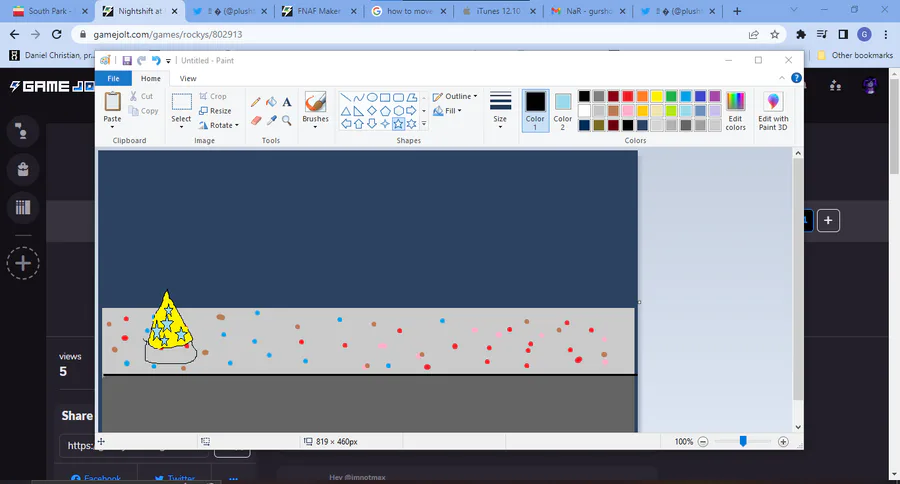Activate Color 2 selector
The height and width of the screenshot is (484, 900).
[x=562, y=111]
